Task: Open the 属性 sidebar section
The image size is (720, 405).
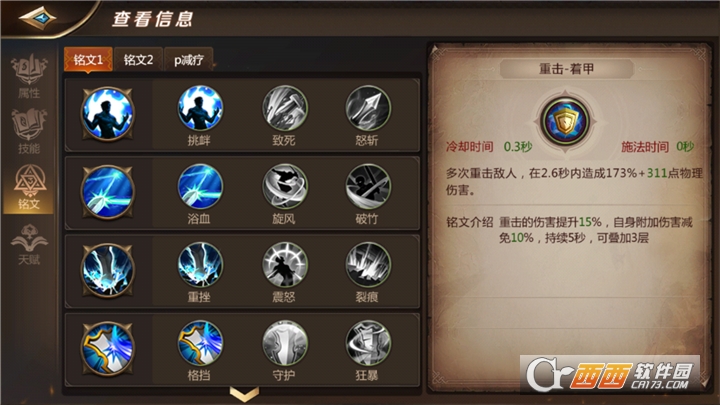Action: pyautogui.click(x=29, y=76)
